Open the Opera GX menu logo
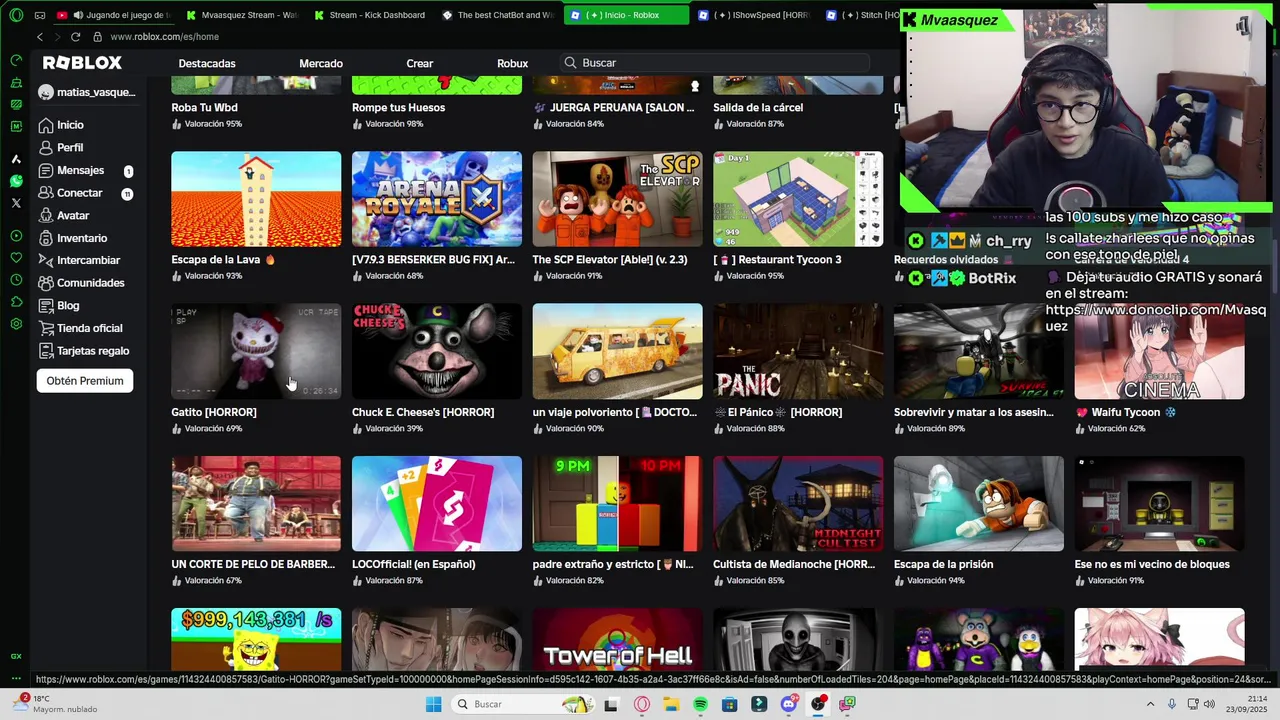Screen dimensions: 1280x720 (16, 15)
